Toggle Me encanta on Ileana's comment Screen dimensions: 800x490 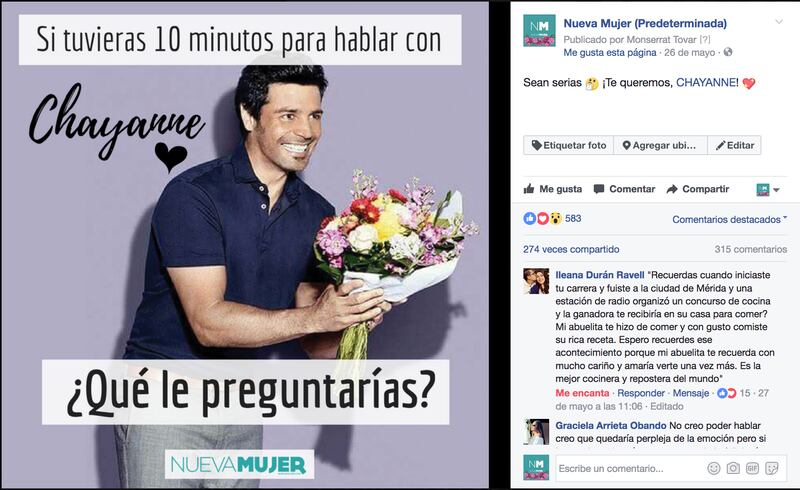click(582, 393)
